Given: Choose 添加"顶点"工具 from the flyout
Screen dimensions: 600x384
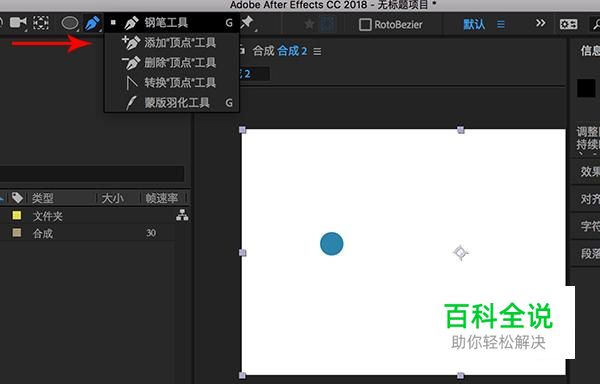Looking at the screenshot, I should pos(172,42).
